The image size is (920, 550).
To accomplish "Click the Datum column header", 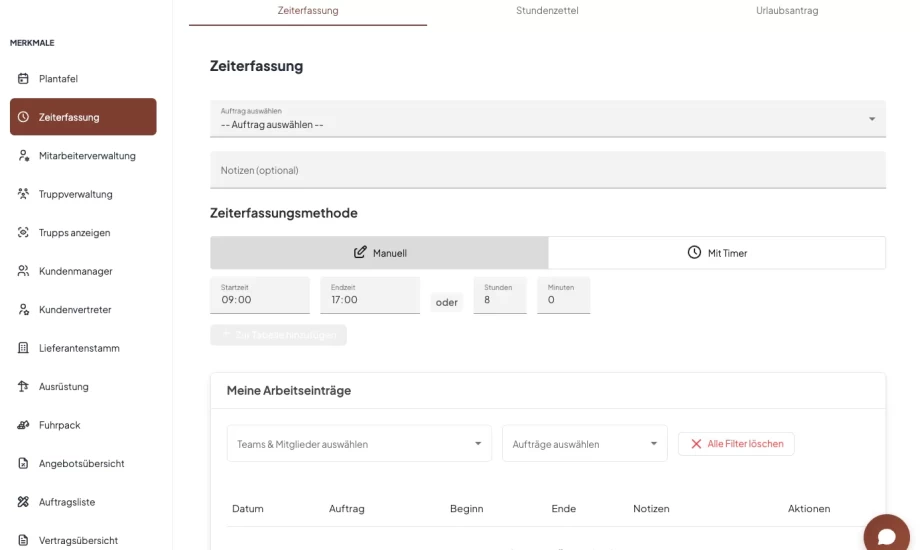I will pos(248,508).
